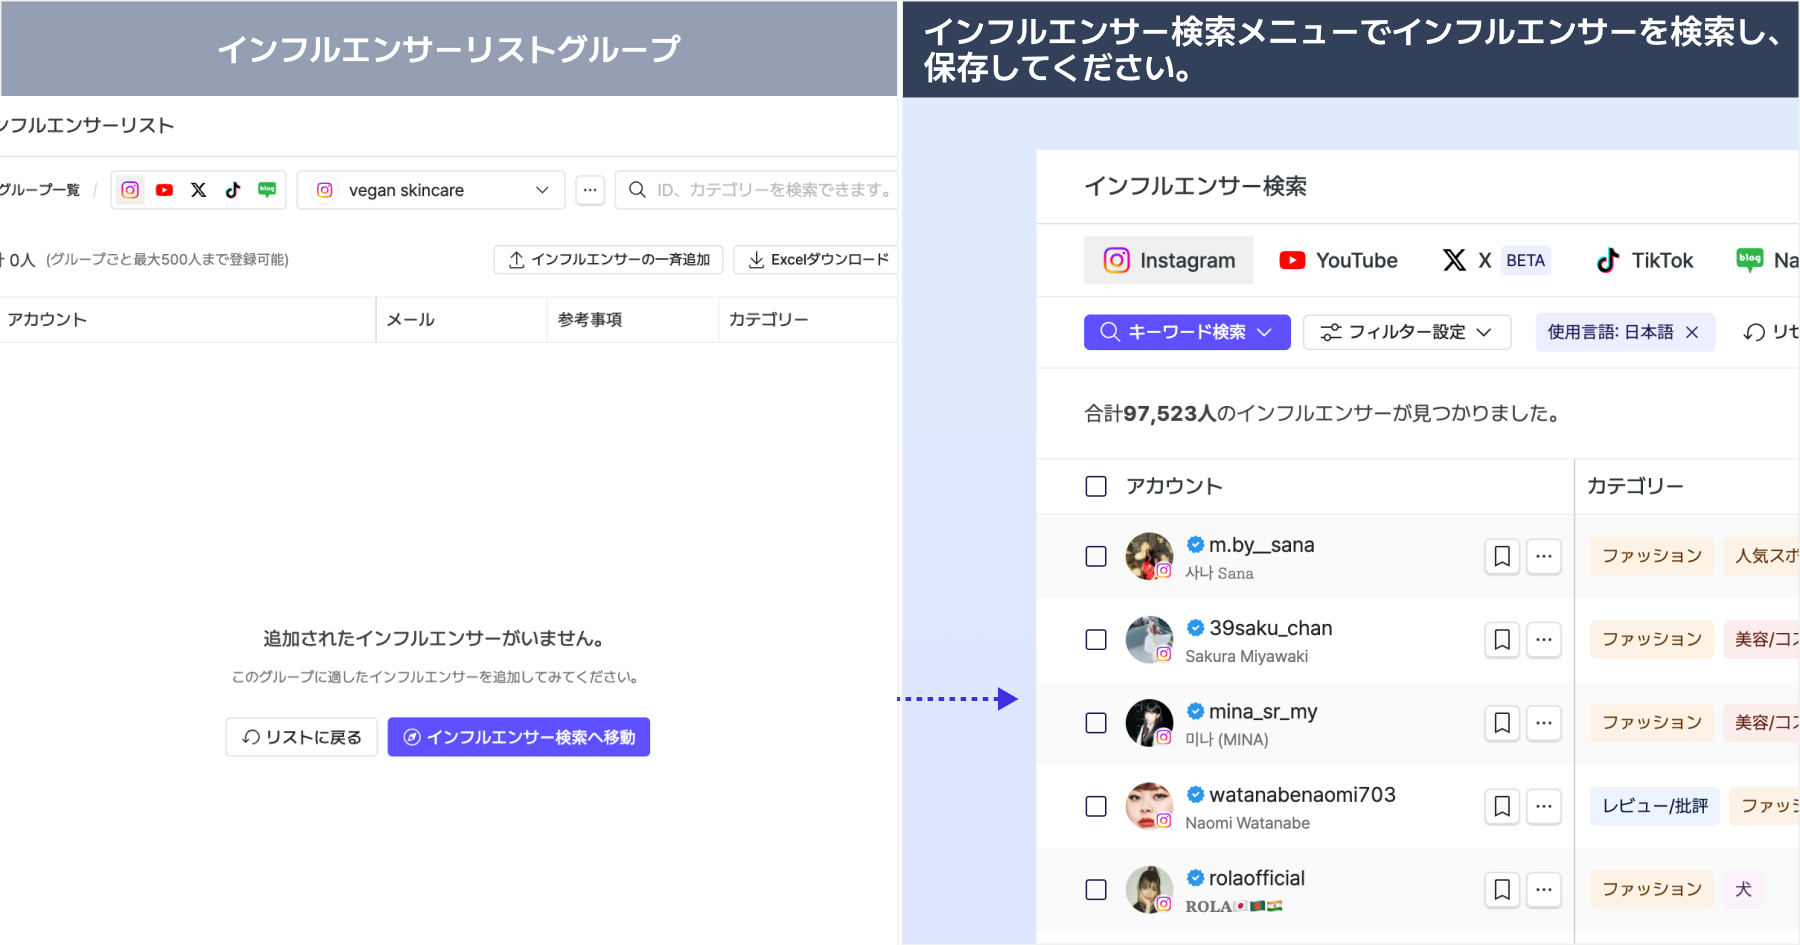The width and height of the screenshot is (1800, 945).
Task: Expand the キーワード検索 dropdown
Action: (1186, 332)
